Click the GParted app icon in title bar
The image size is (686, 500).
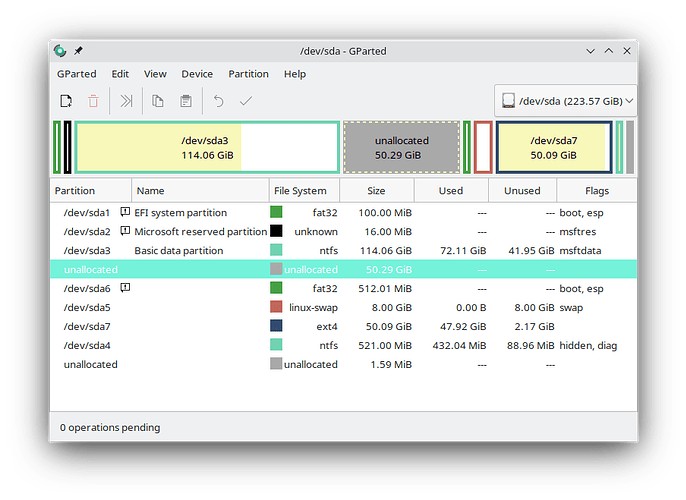[x=60, y=51]
